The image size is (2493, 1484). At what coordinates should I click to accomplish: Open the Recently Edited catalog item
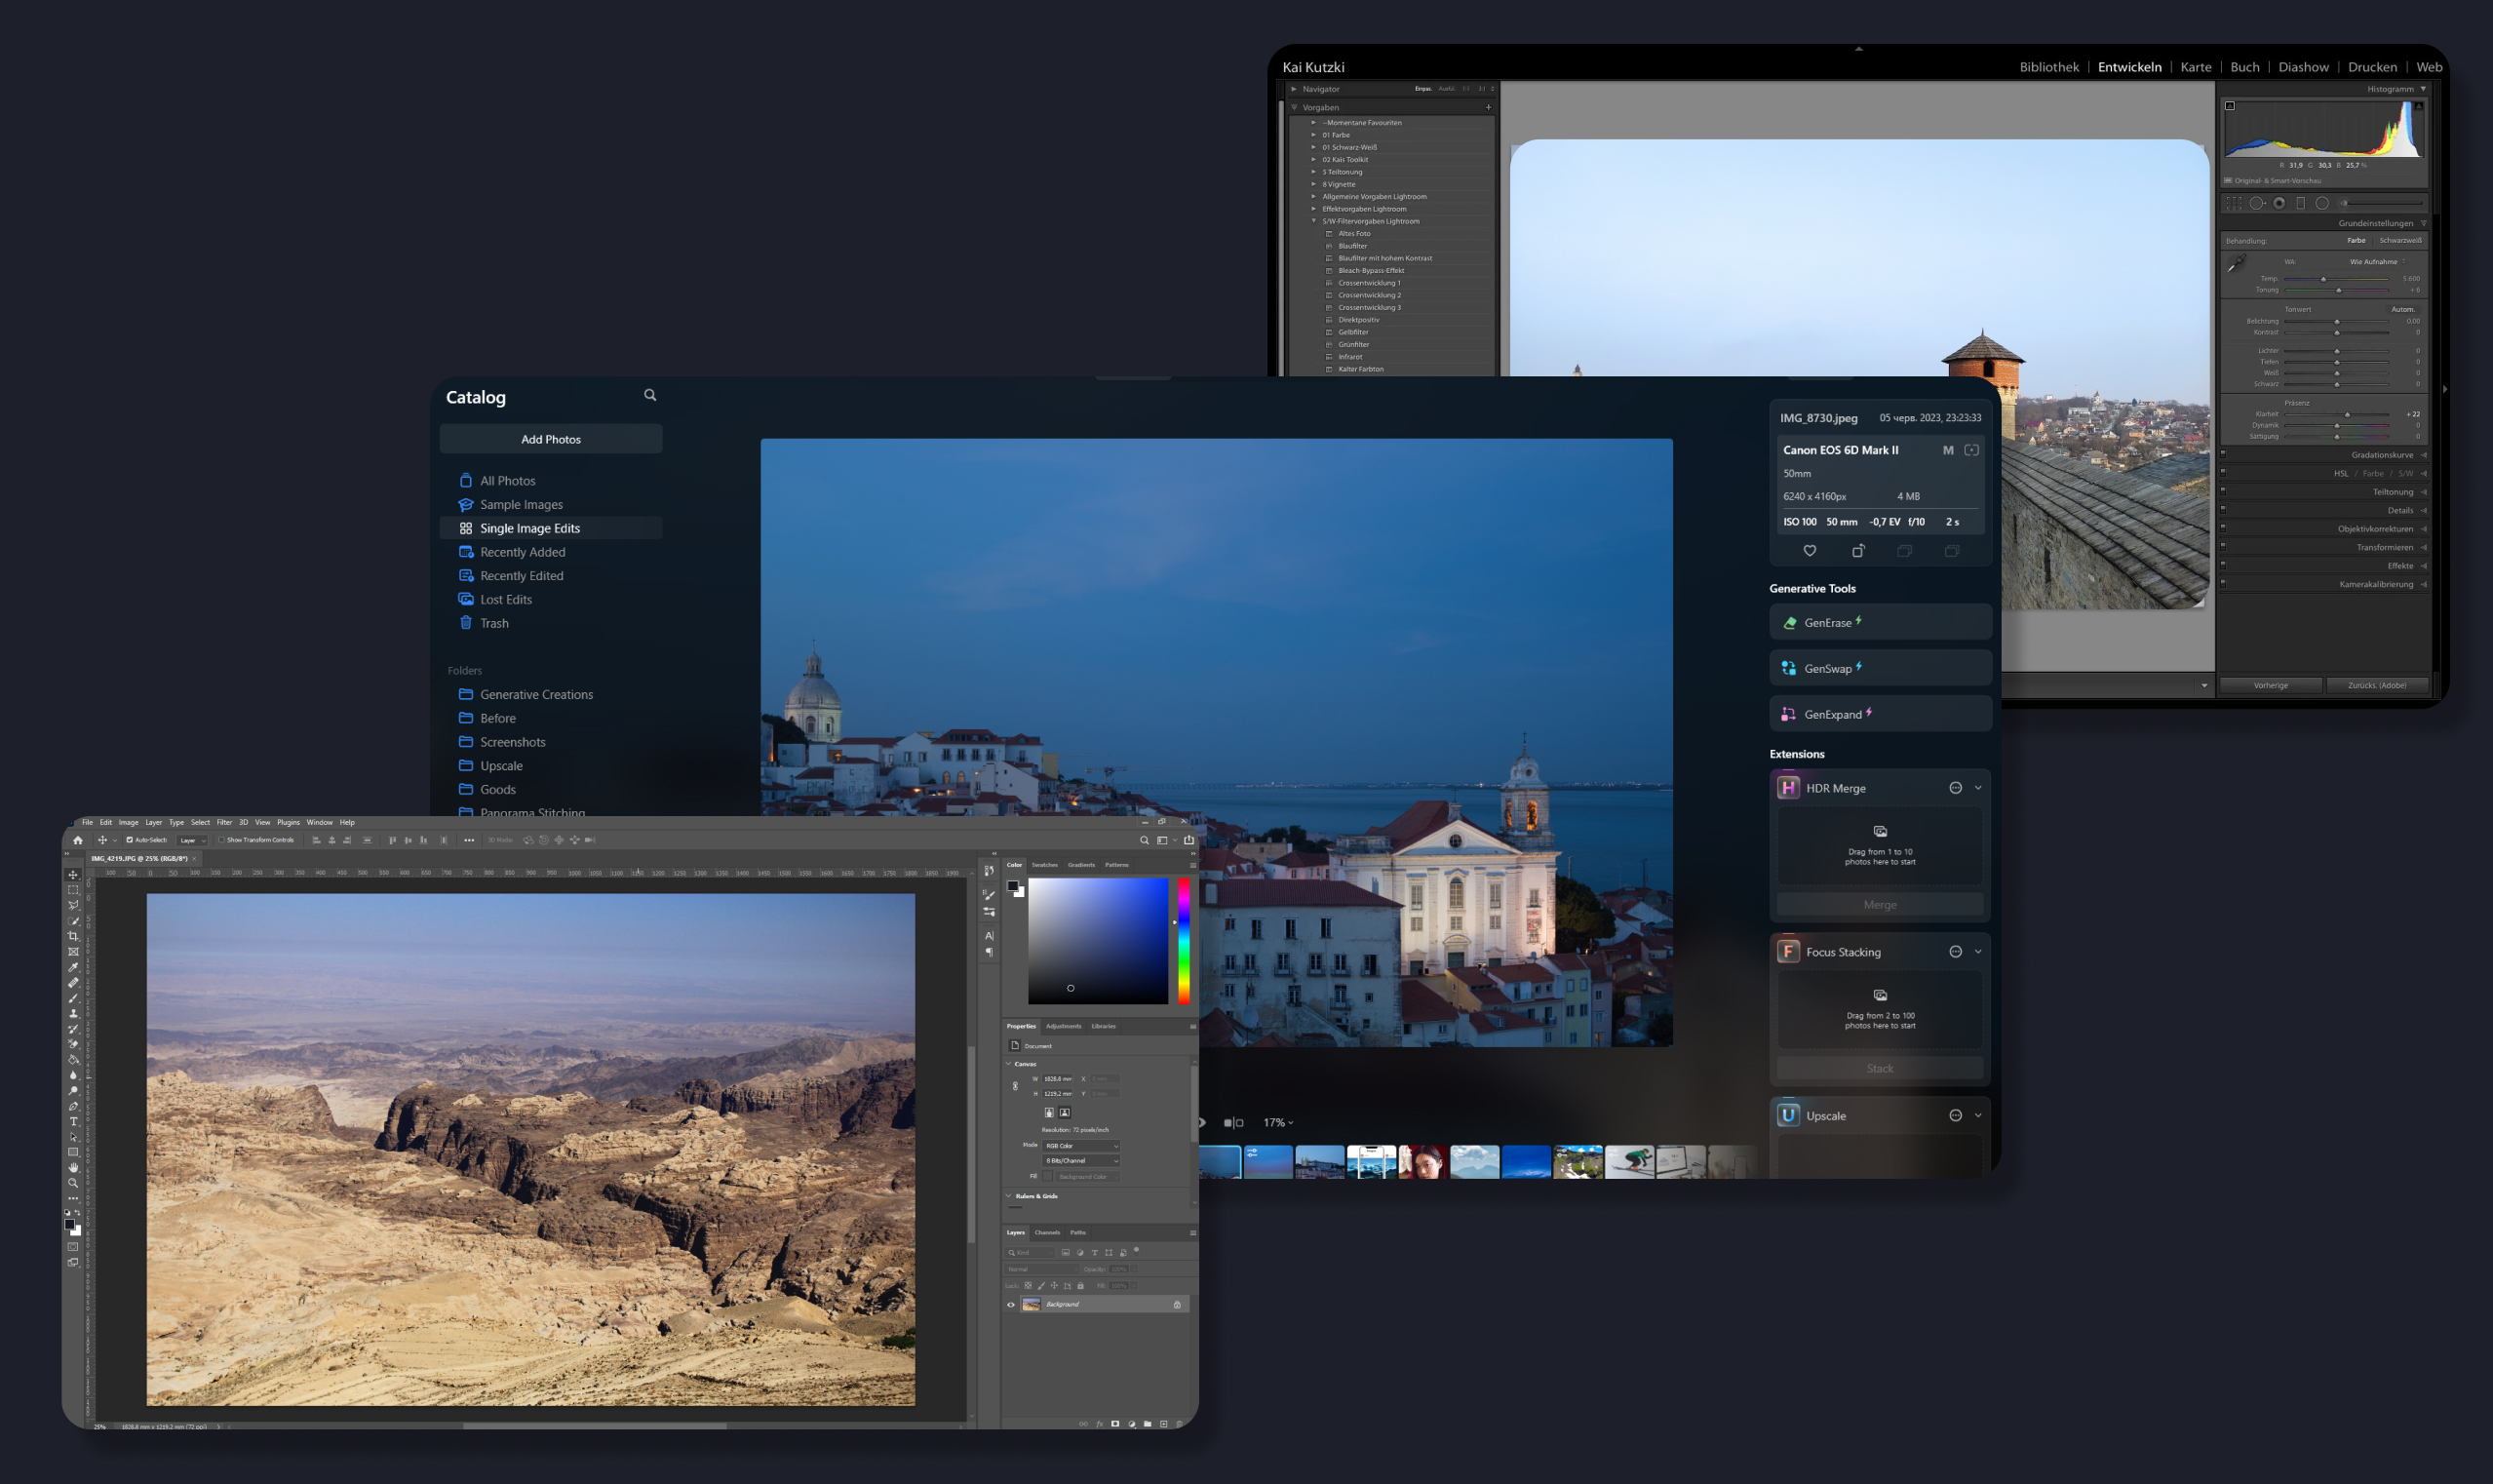pos(521,575)
